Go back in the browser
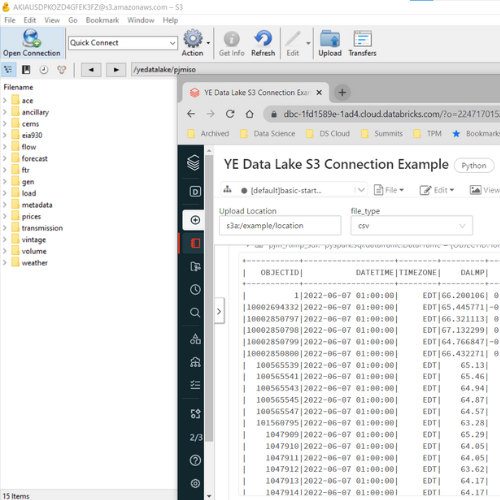Screen dimensions: 500x500 [191, 114]
